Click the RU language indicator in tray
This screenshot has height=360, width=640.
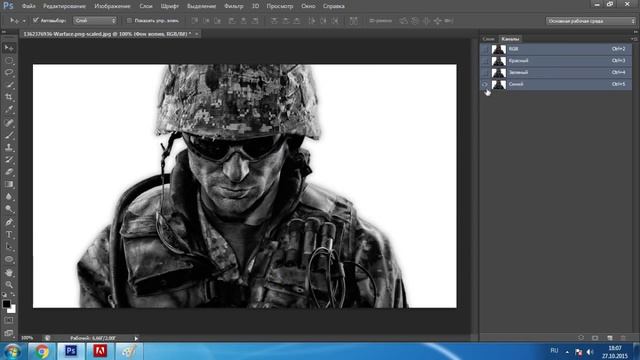click(x=554, y=351)
